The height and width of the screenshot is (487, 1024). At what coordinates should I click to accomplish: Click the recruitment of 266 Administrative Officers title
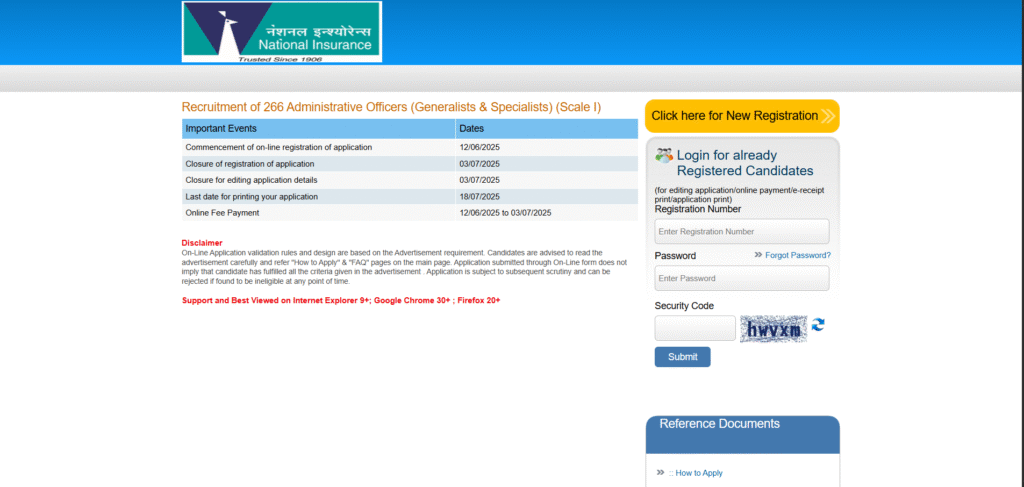391,107
